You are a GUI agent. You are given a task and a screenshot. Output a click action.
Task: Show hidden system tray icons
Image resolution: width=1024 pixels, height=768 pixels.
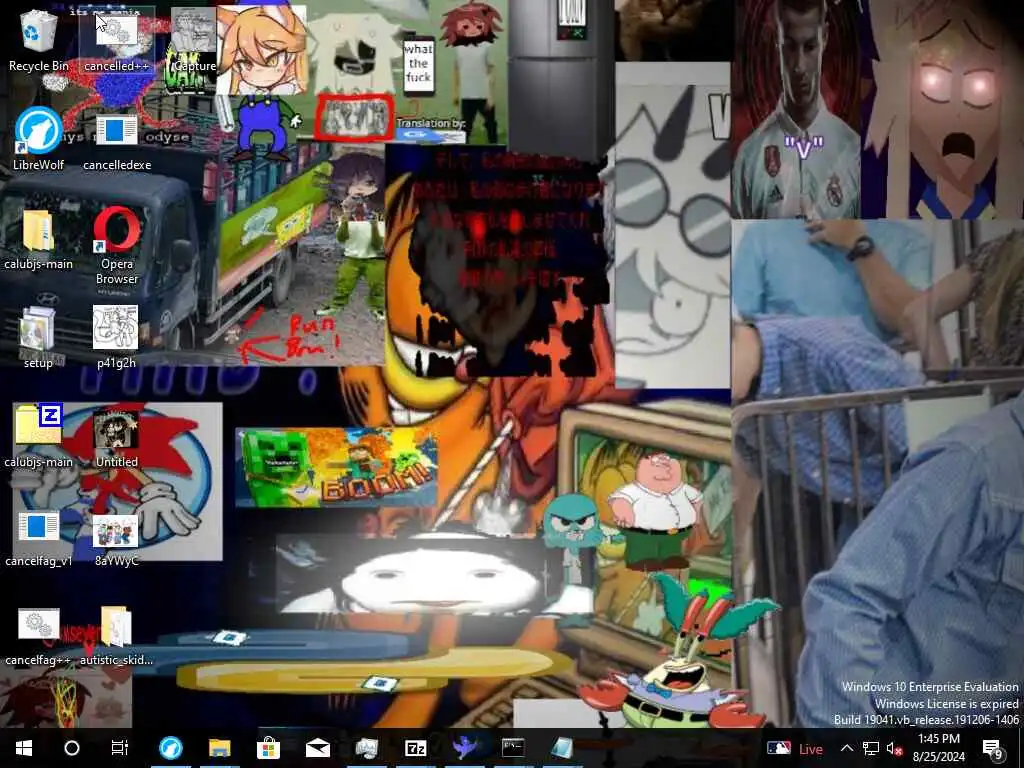846,748
